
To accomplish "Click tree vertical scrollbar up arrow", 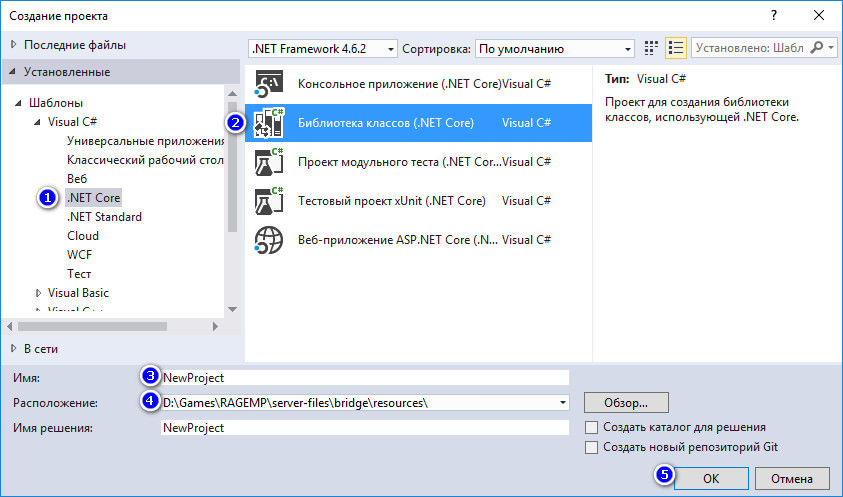I will (232, 94).
